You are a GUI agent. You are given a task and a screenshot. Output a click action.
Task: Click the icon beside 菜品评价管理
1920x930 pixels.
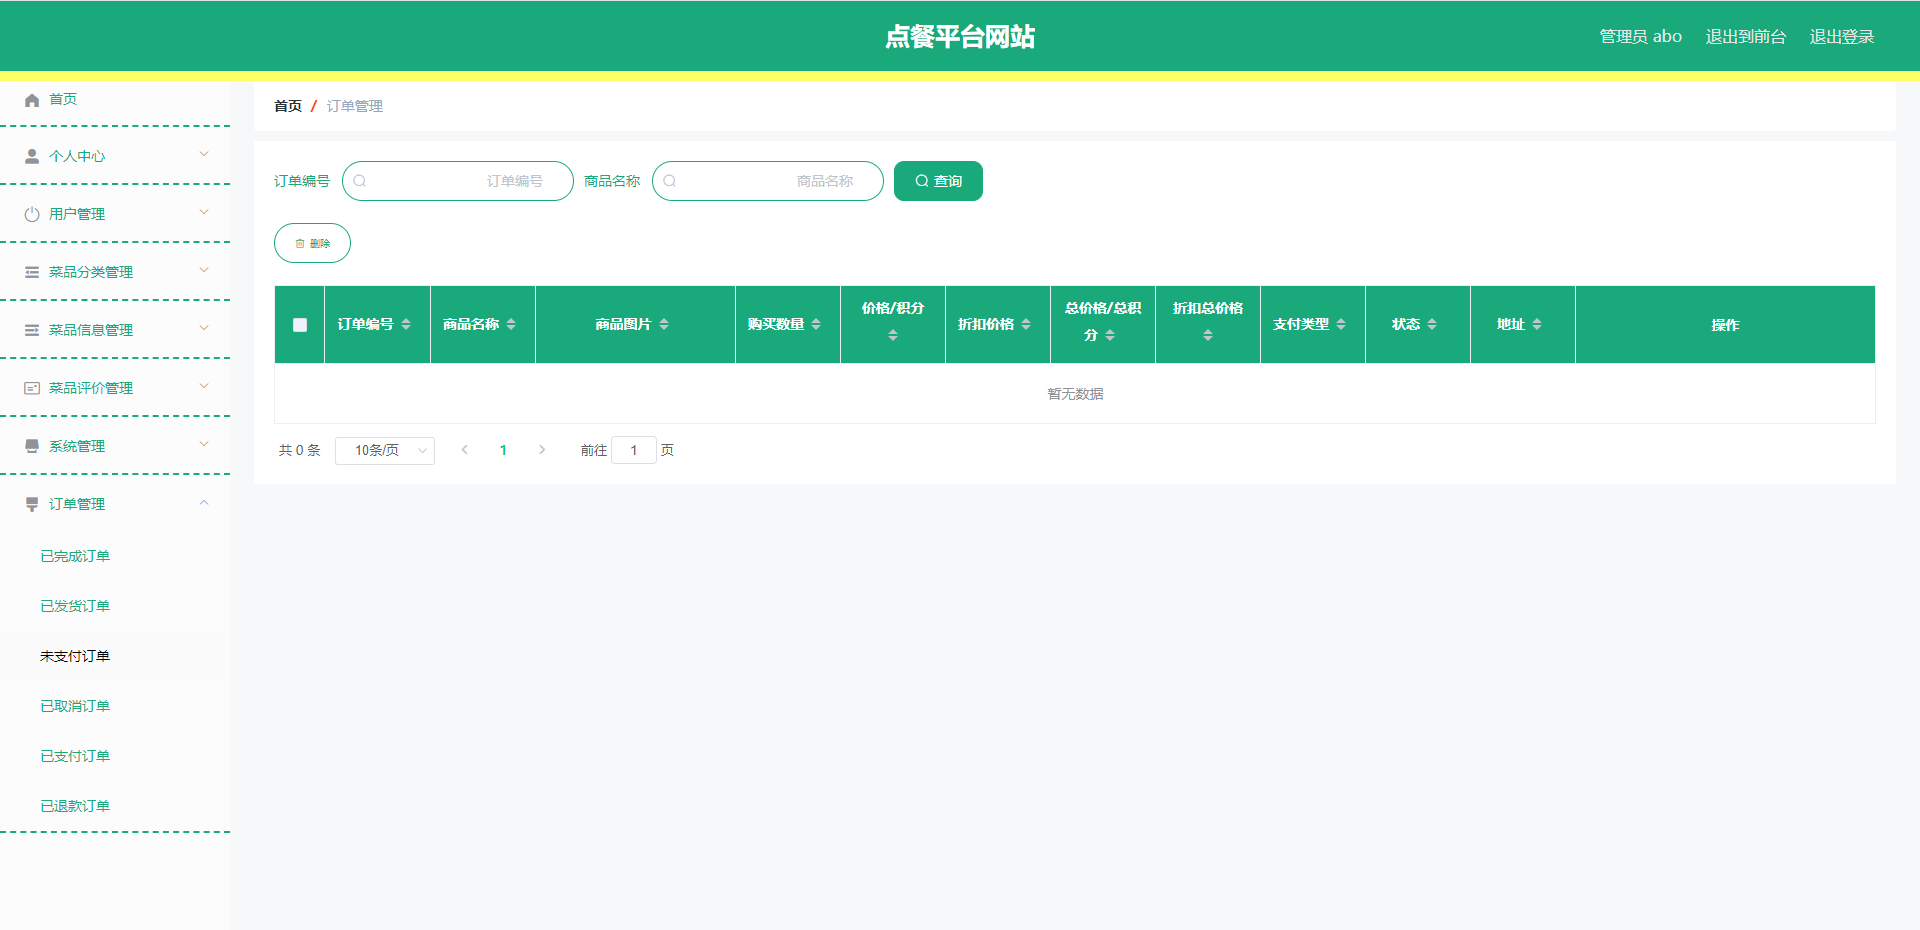[x=32, y=388]
